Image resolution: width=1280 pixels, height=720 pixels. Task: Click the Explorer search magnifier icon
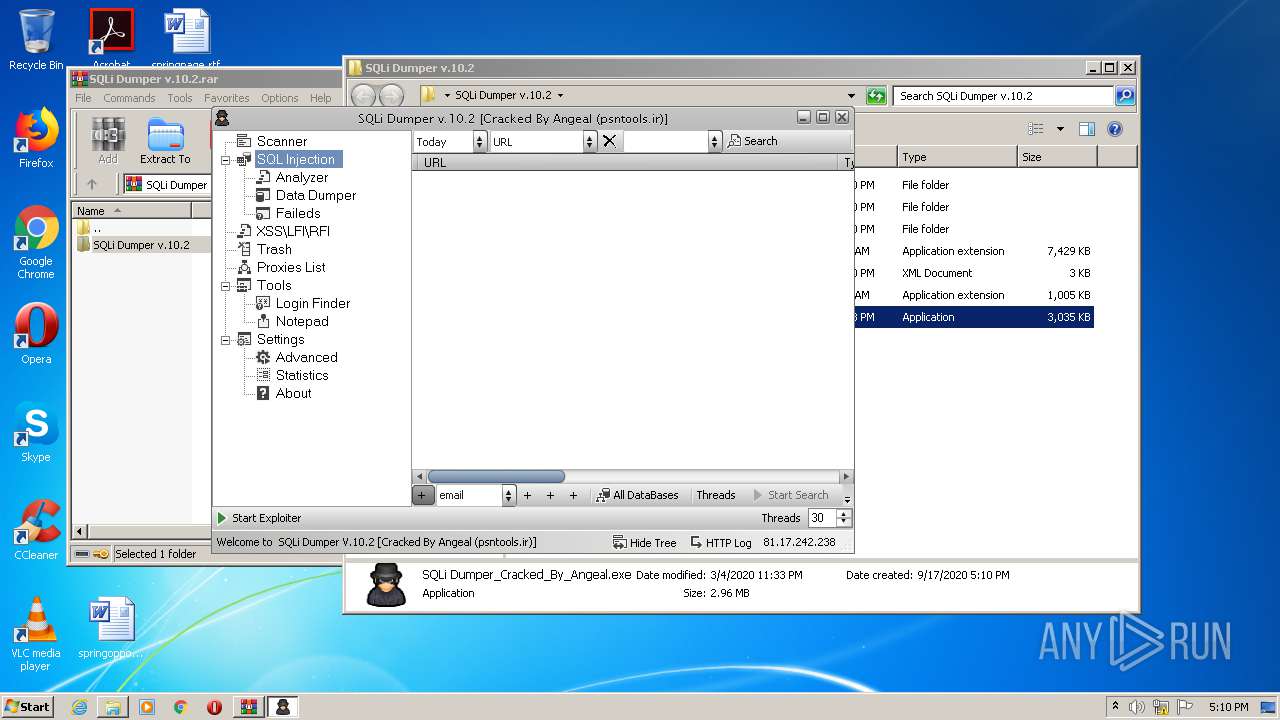(1125, 96)
